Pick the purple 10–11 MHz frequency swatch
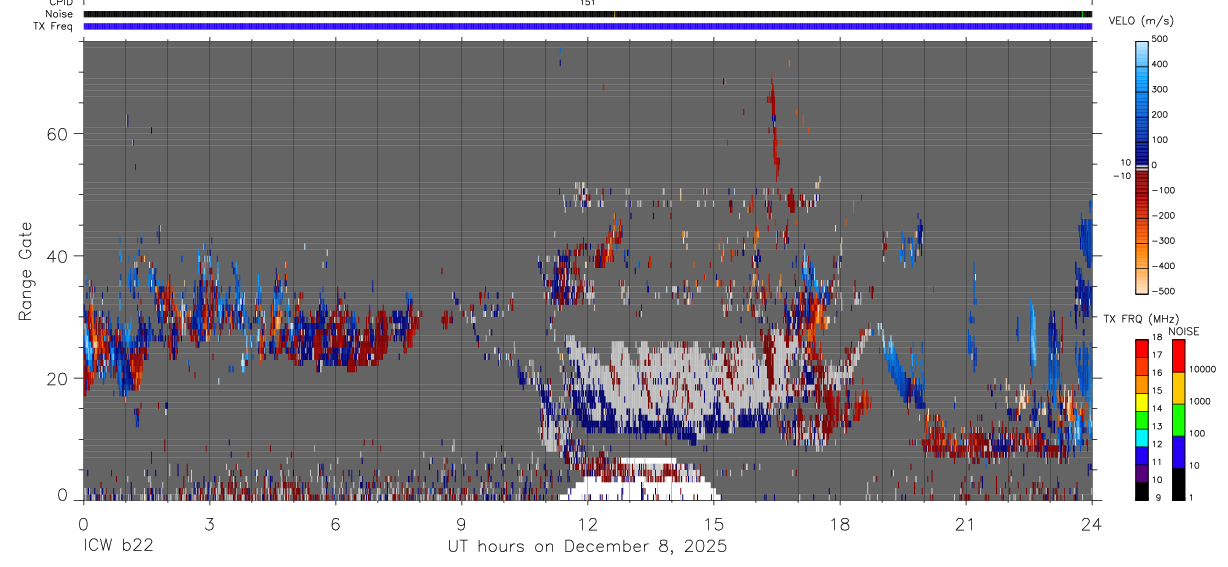Image resolution: width=1228 pixels, height=567 pixels. point(1141,472)
